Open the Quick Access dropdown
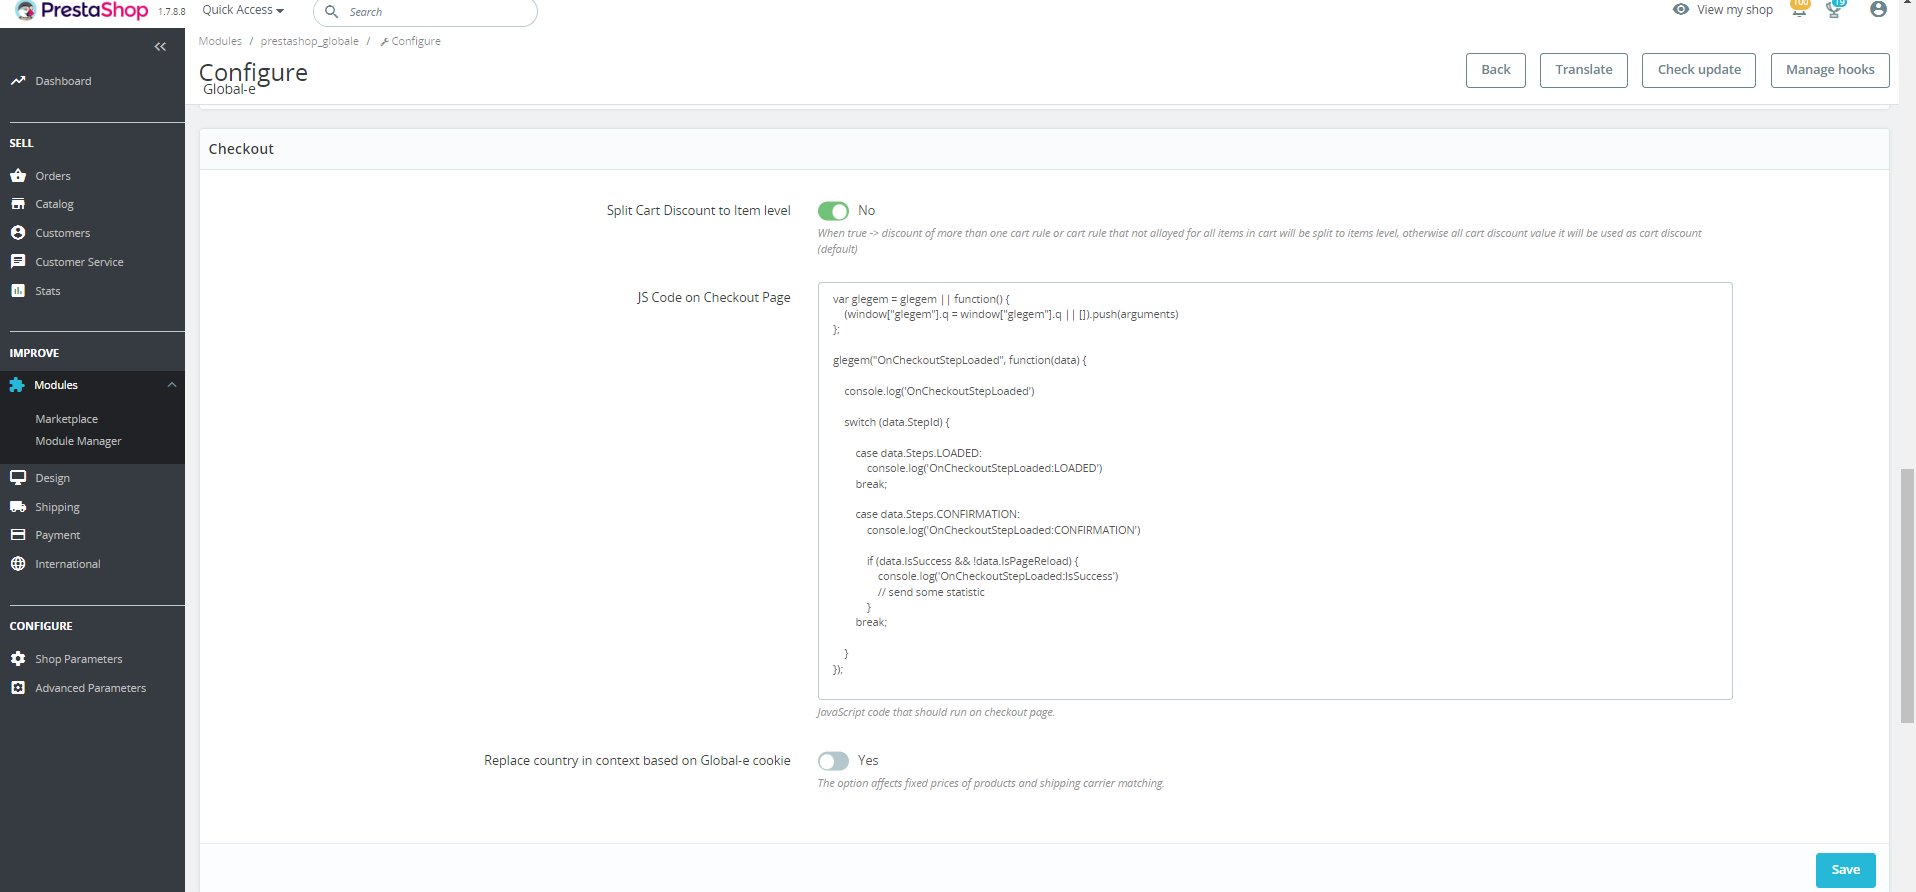This screenshot has height=892, width=1916. point(243,10)
